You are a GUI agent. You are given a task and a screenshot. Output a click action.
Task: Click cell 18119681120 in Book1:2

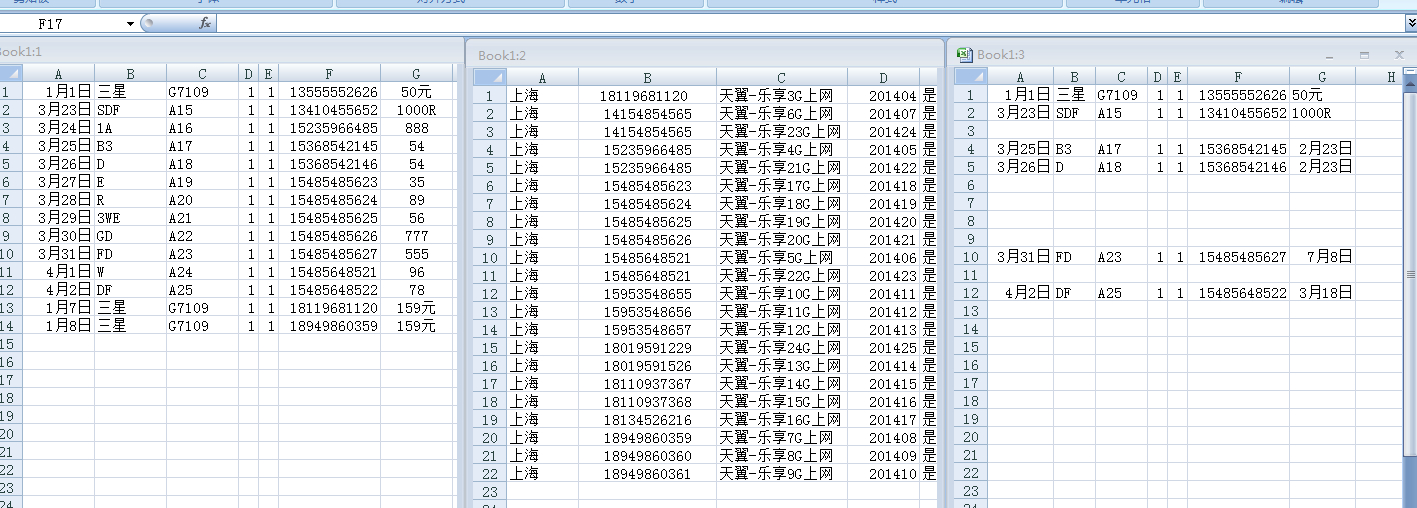point(647,96)
